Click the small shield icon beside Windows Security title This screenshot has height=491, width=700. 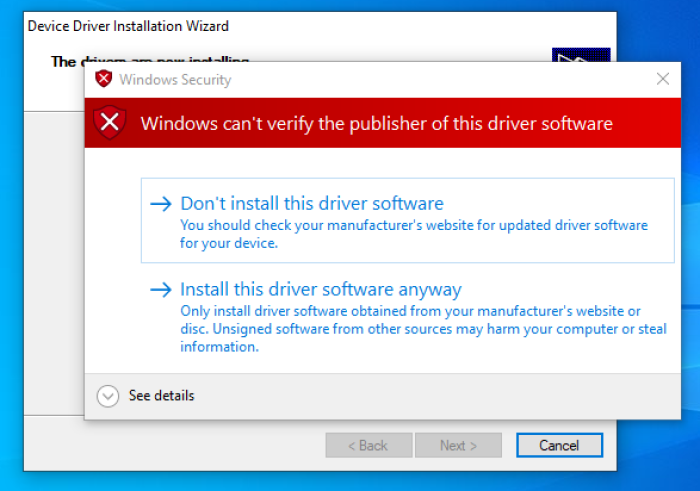103,79
